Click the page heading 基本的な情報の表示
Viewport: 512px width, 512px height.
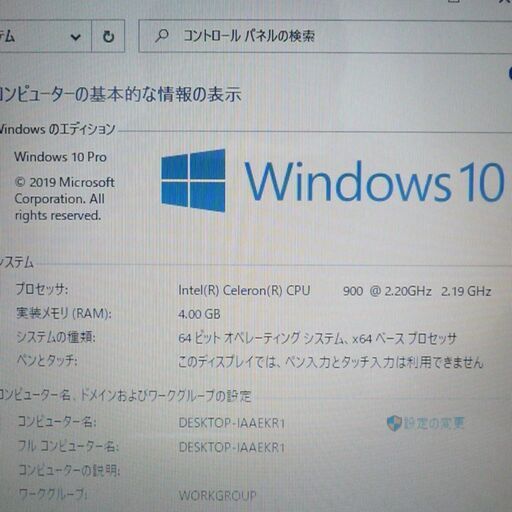[x=120, y=94]
